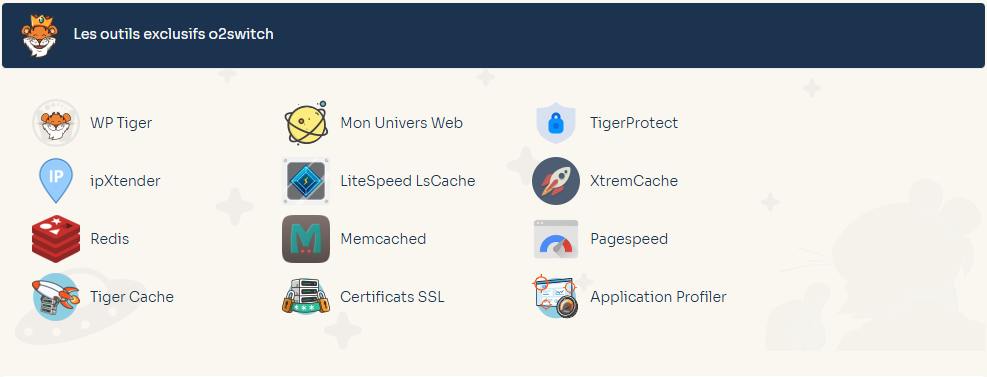Click the LiteSpeed LsCache lightning icon
Screen dimensions: 987x377
[x=306, y=181]
